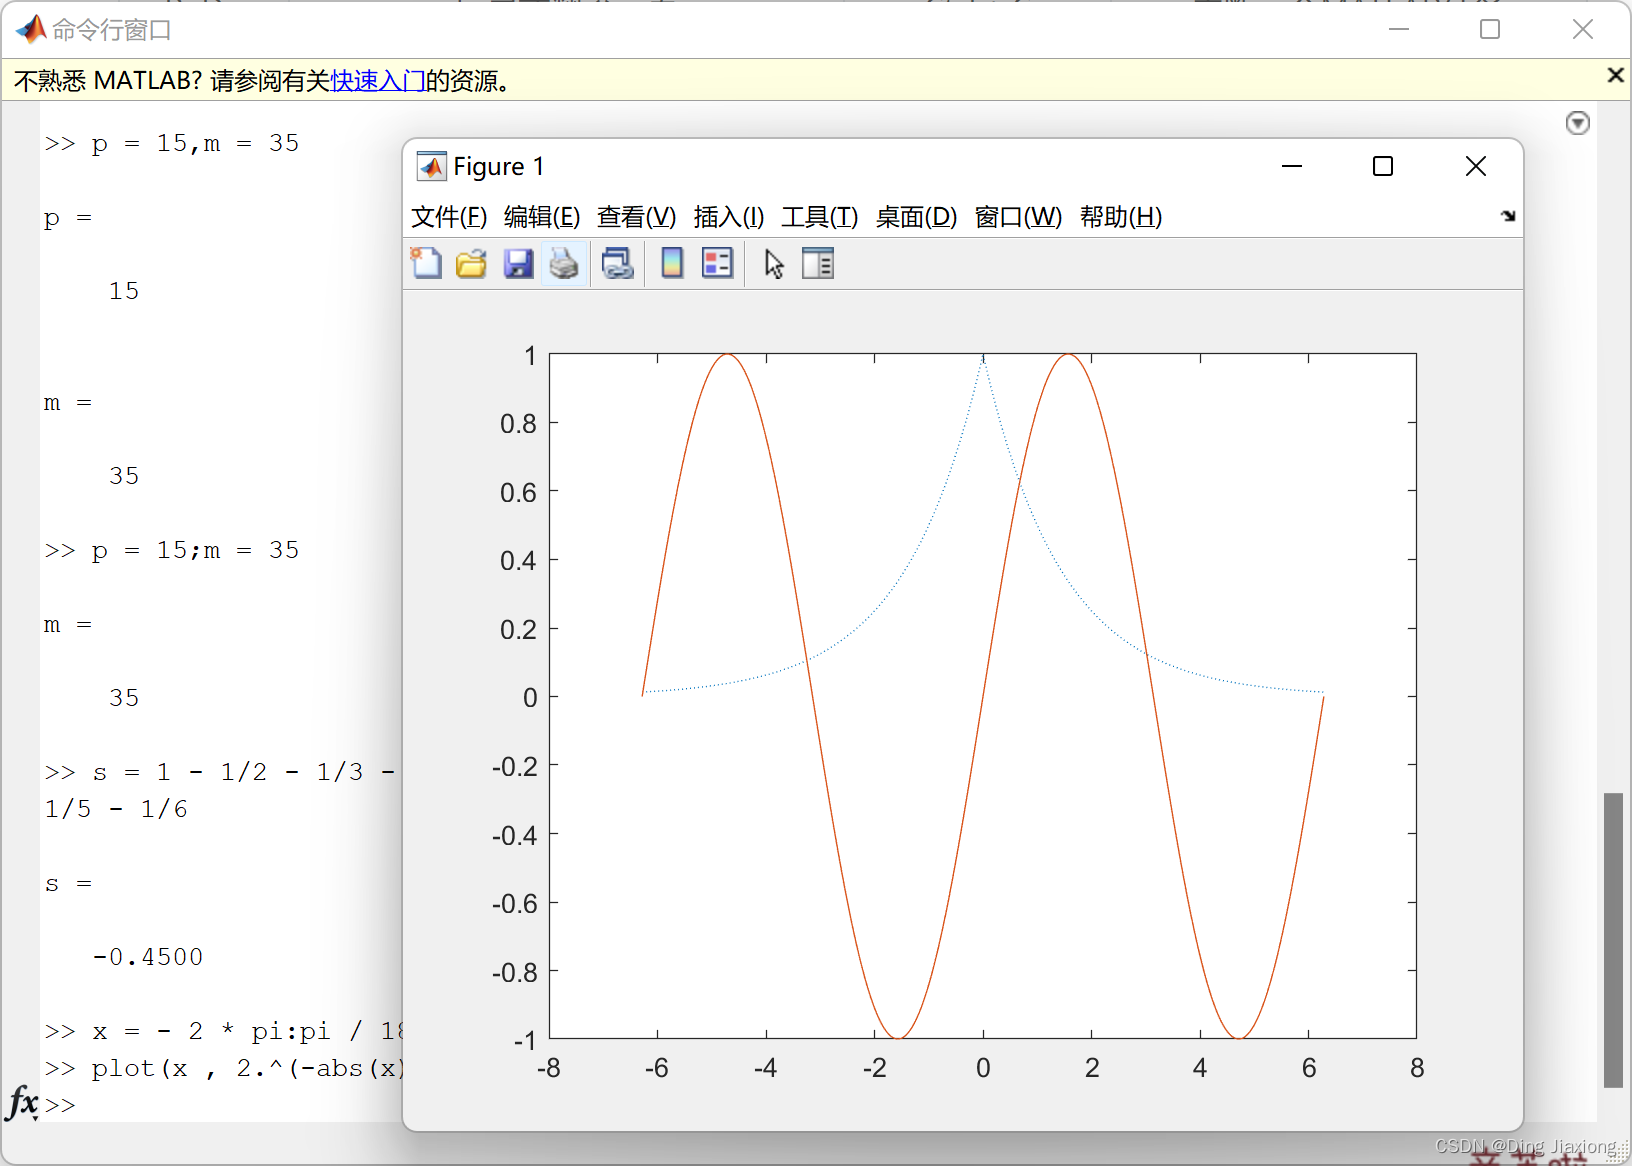
Task: Click the command line 'p = 15;m = 35'
Action: pos(172,551)
